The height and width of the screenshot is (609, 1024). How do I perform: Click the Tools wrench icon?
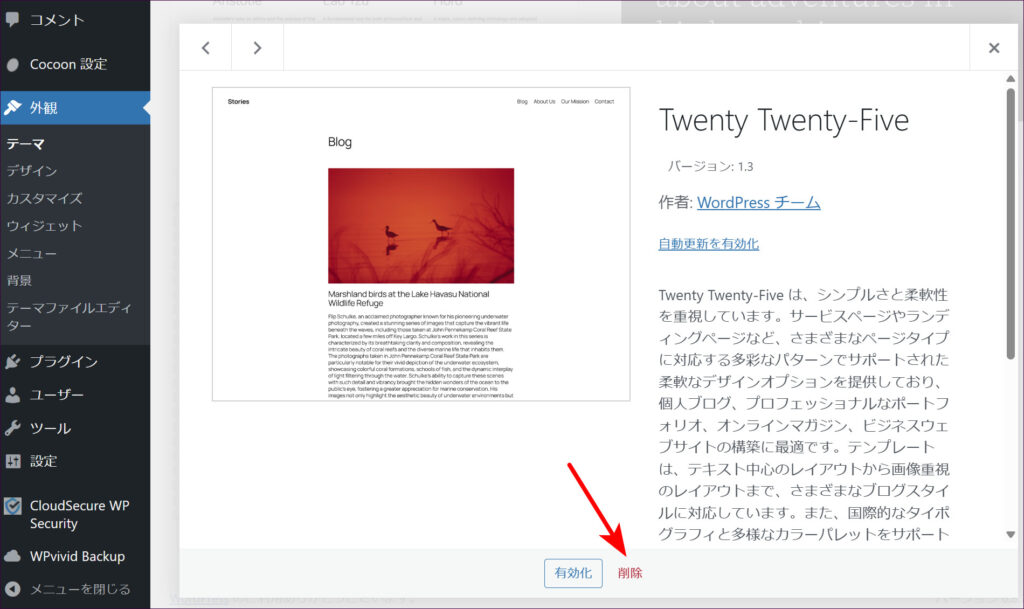click(13, 428)
